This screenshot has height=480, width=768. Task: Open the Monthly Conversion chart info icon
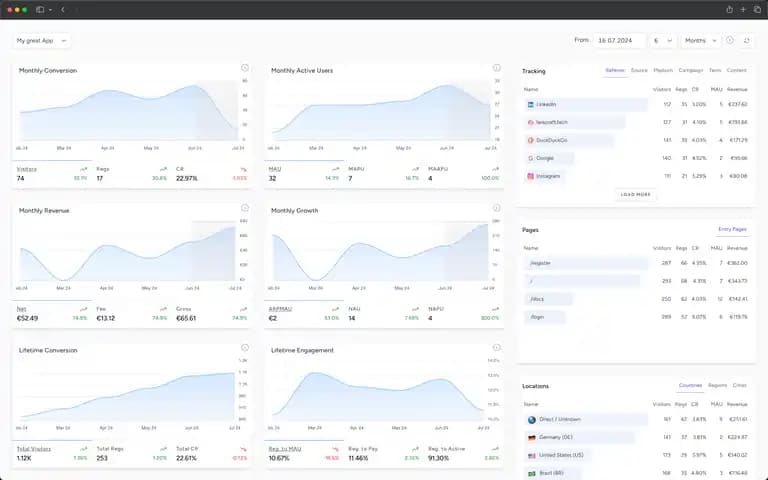(x=244, y=68)
